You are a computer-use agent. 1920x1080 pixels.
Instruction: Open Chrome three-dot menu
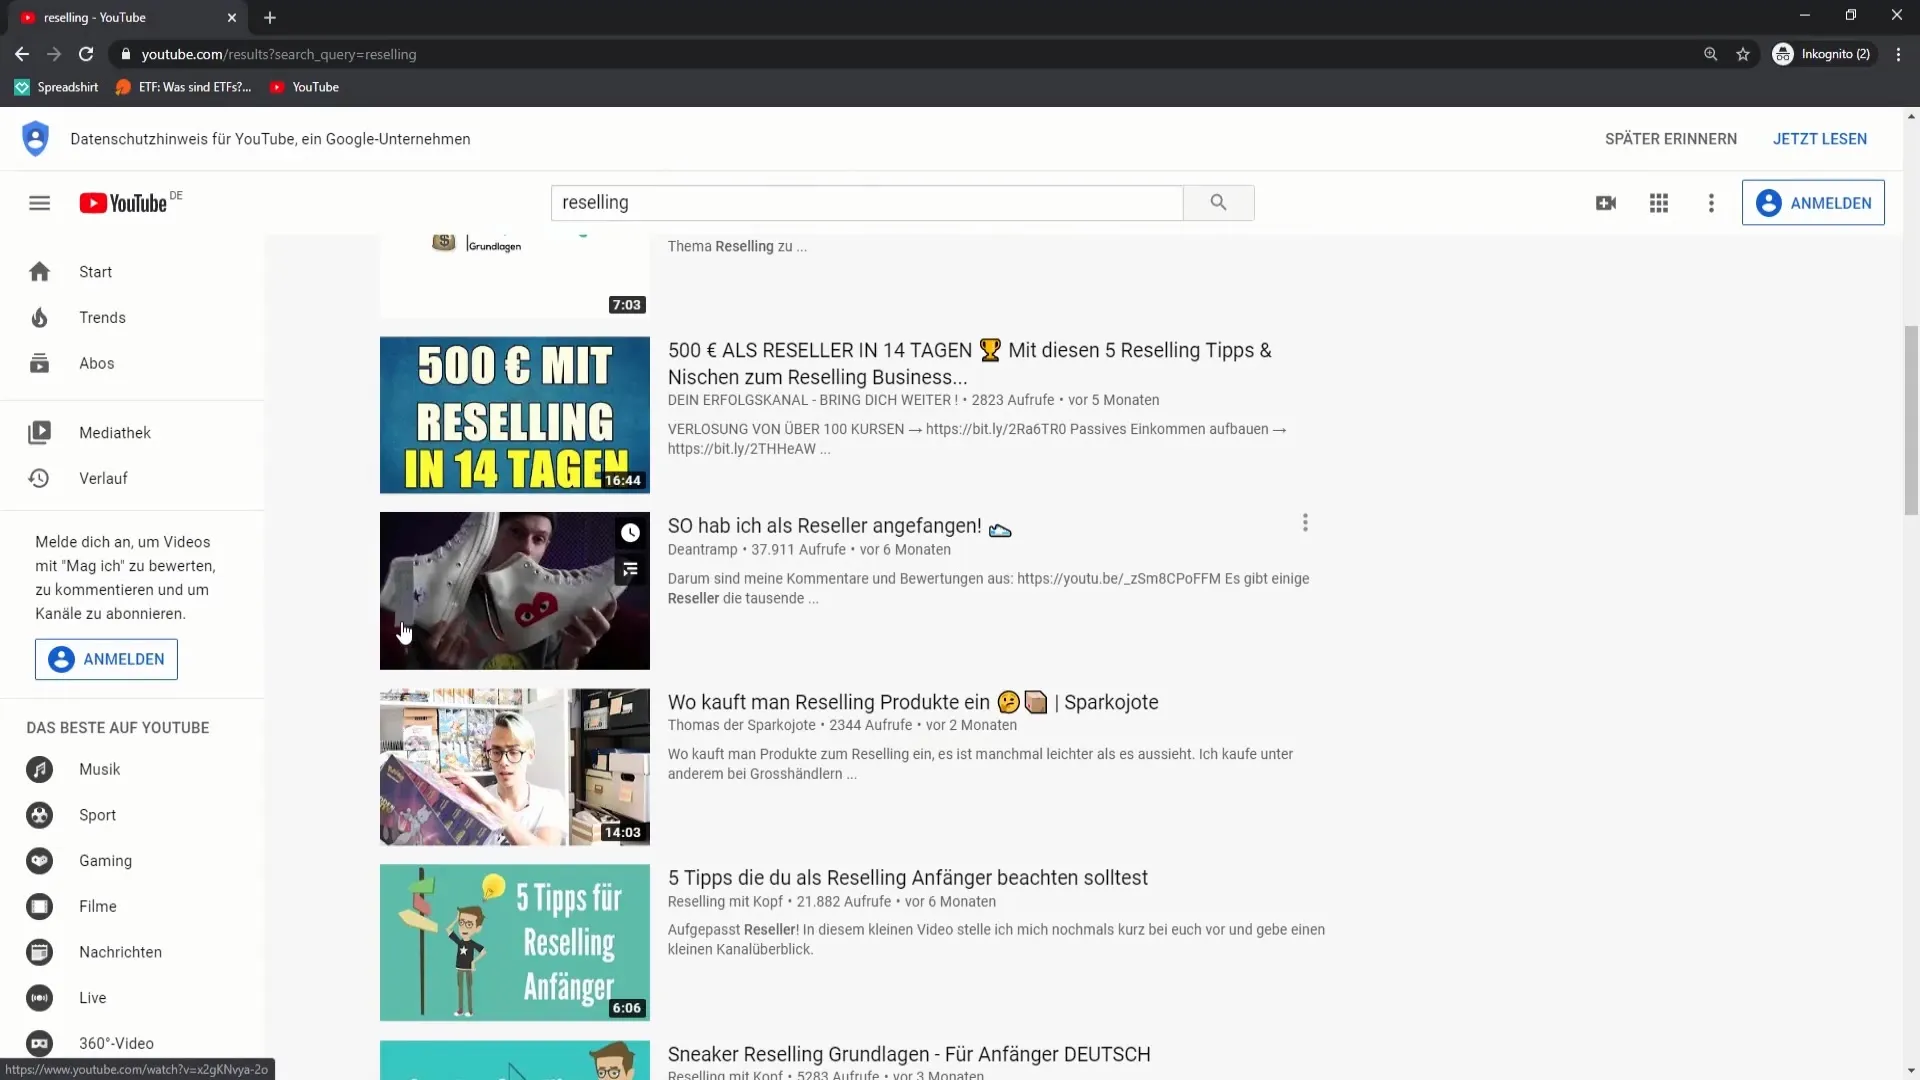1898,54
